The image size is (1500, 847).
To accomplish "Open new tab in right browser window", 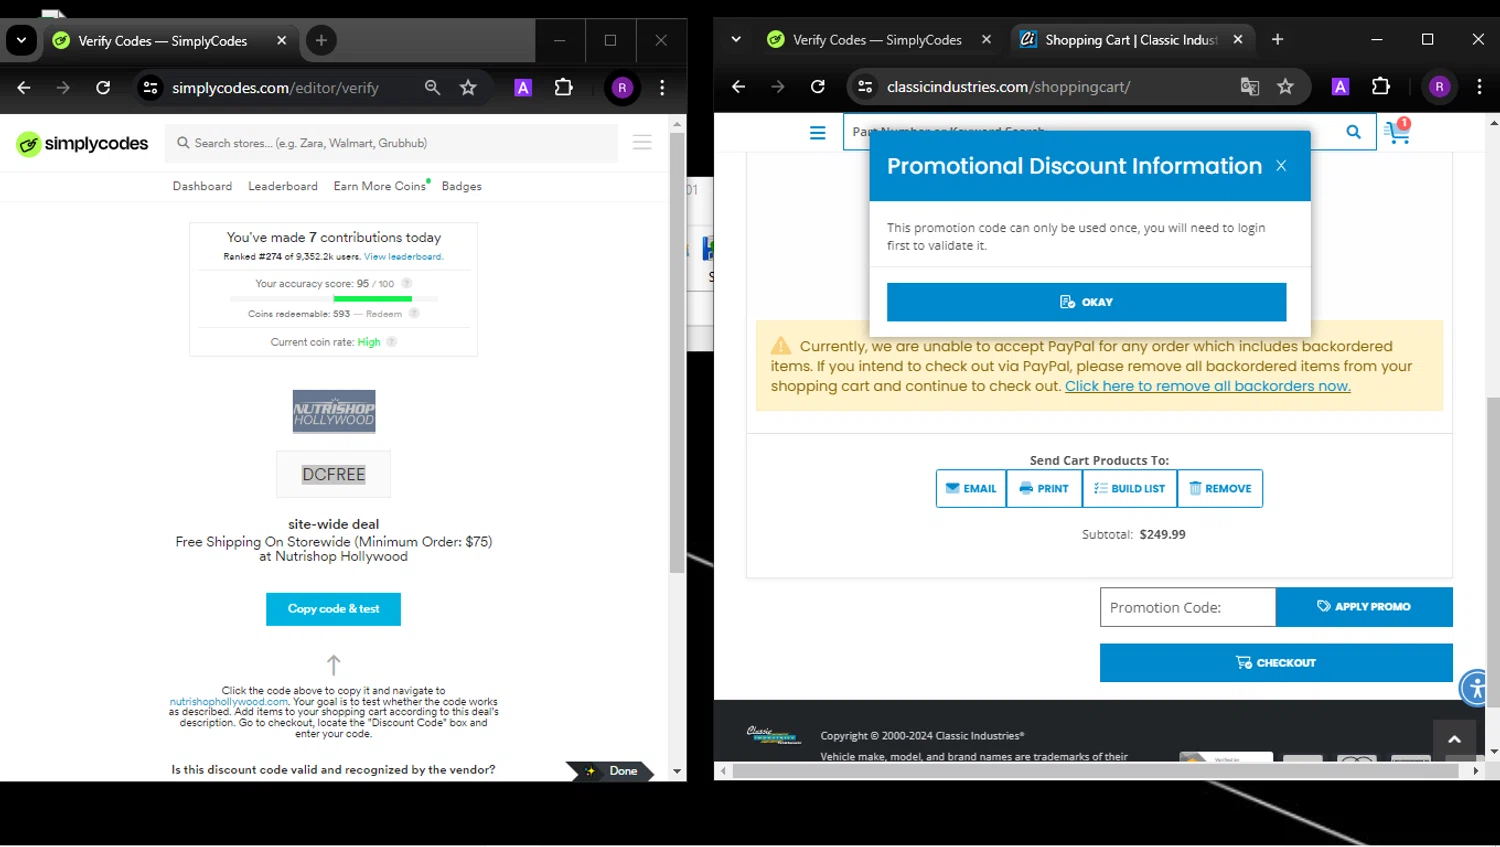I will (1277, 40).
